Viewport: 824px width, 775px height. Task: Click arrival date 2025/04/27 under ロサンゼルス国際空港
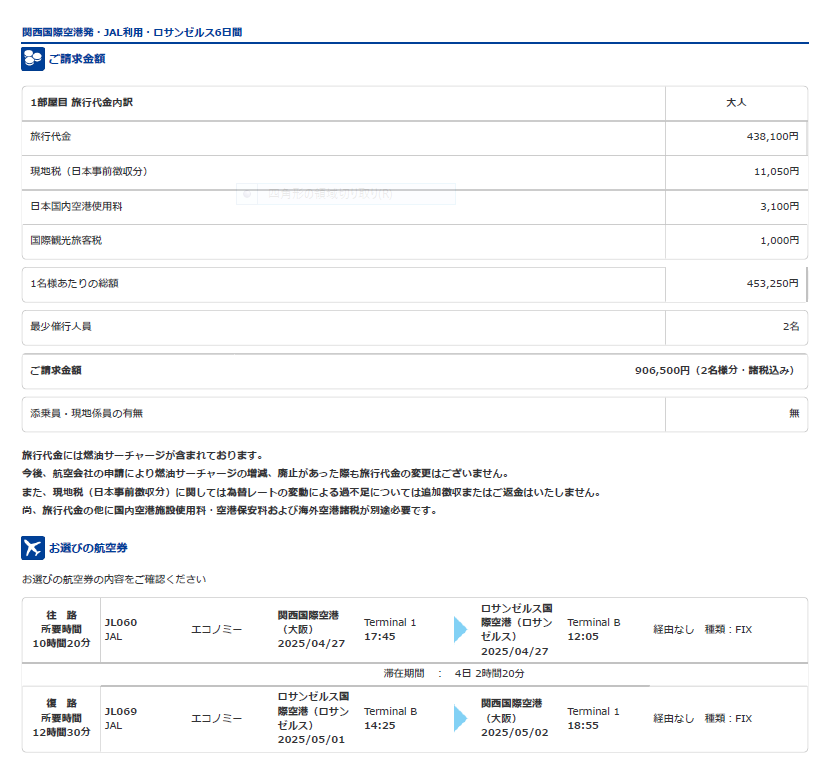[514, 652]
